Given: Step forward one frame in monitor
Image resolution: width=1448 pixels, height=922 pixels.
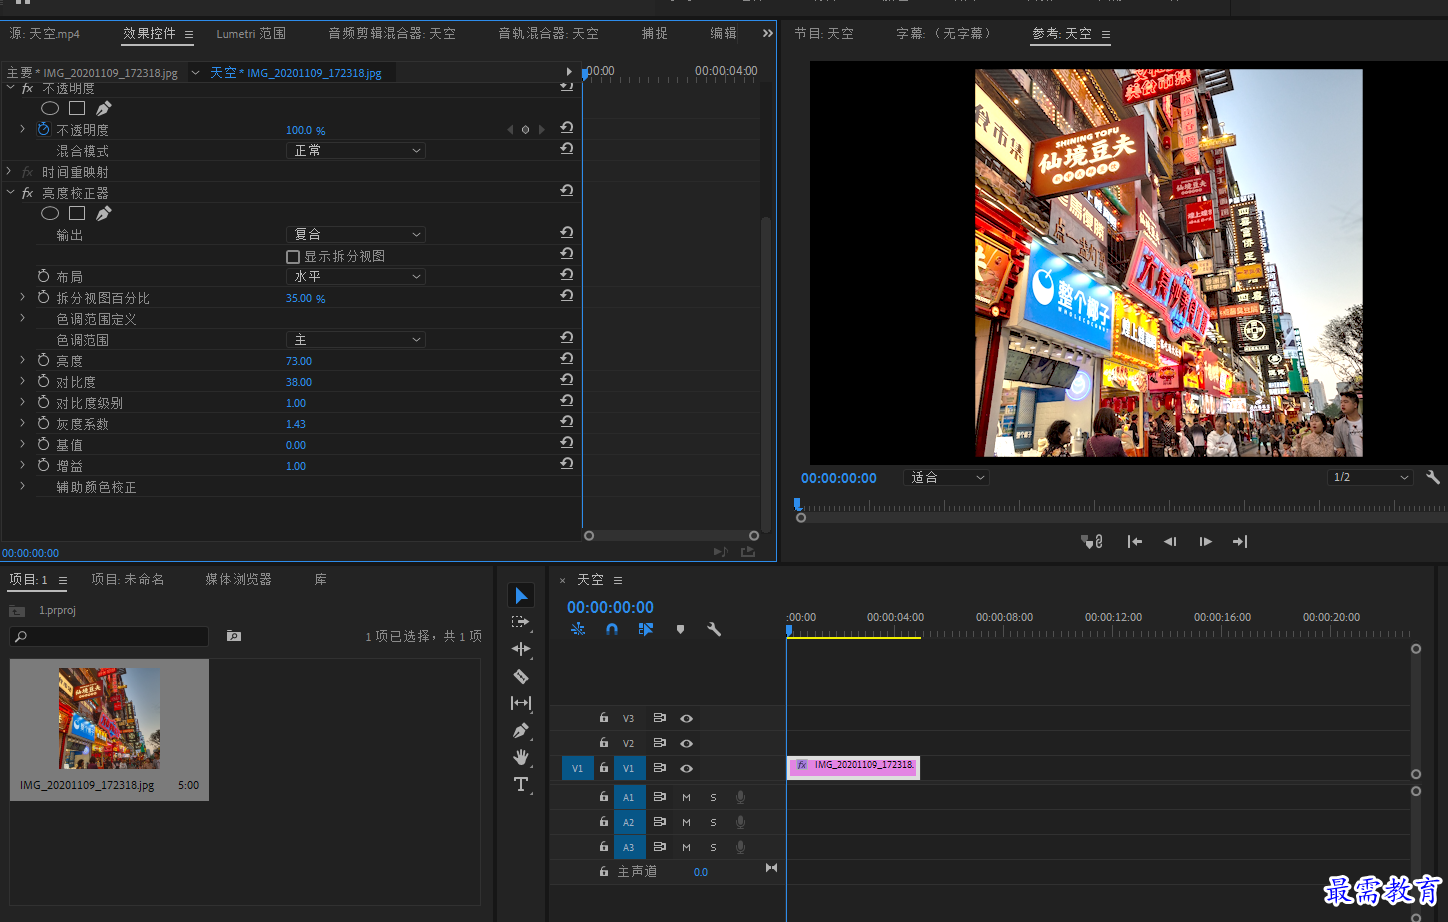Looking at the screenshot, I should click(x=1206, y=541).
